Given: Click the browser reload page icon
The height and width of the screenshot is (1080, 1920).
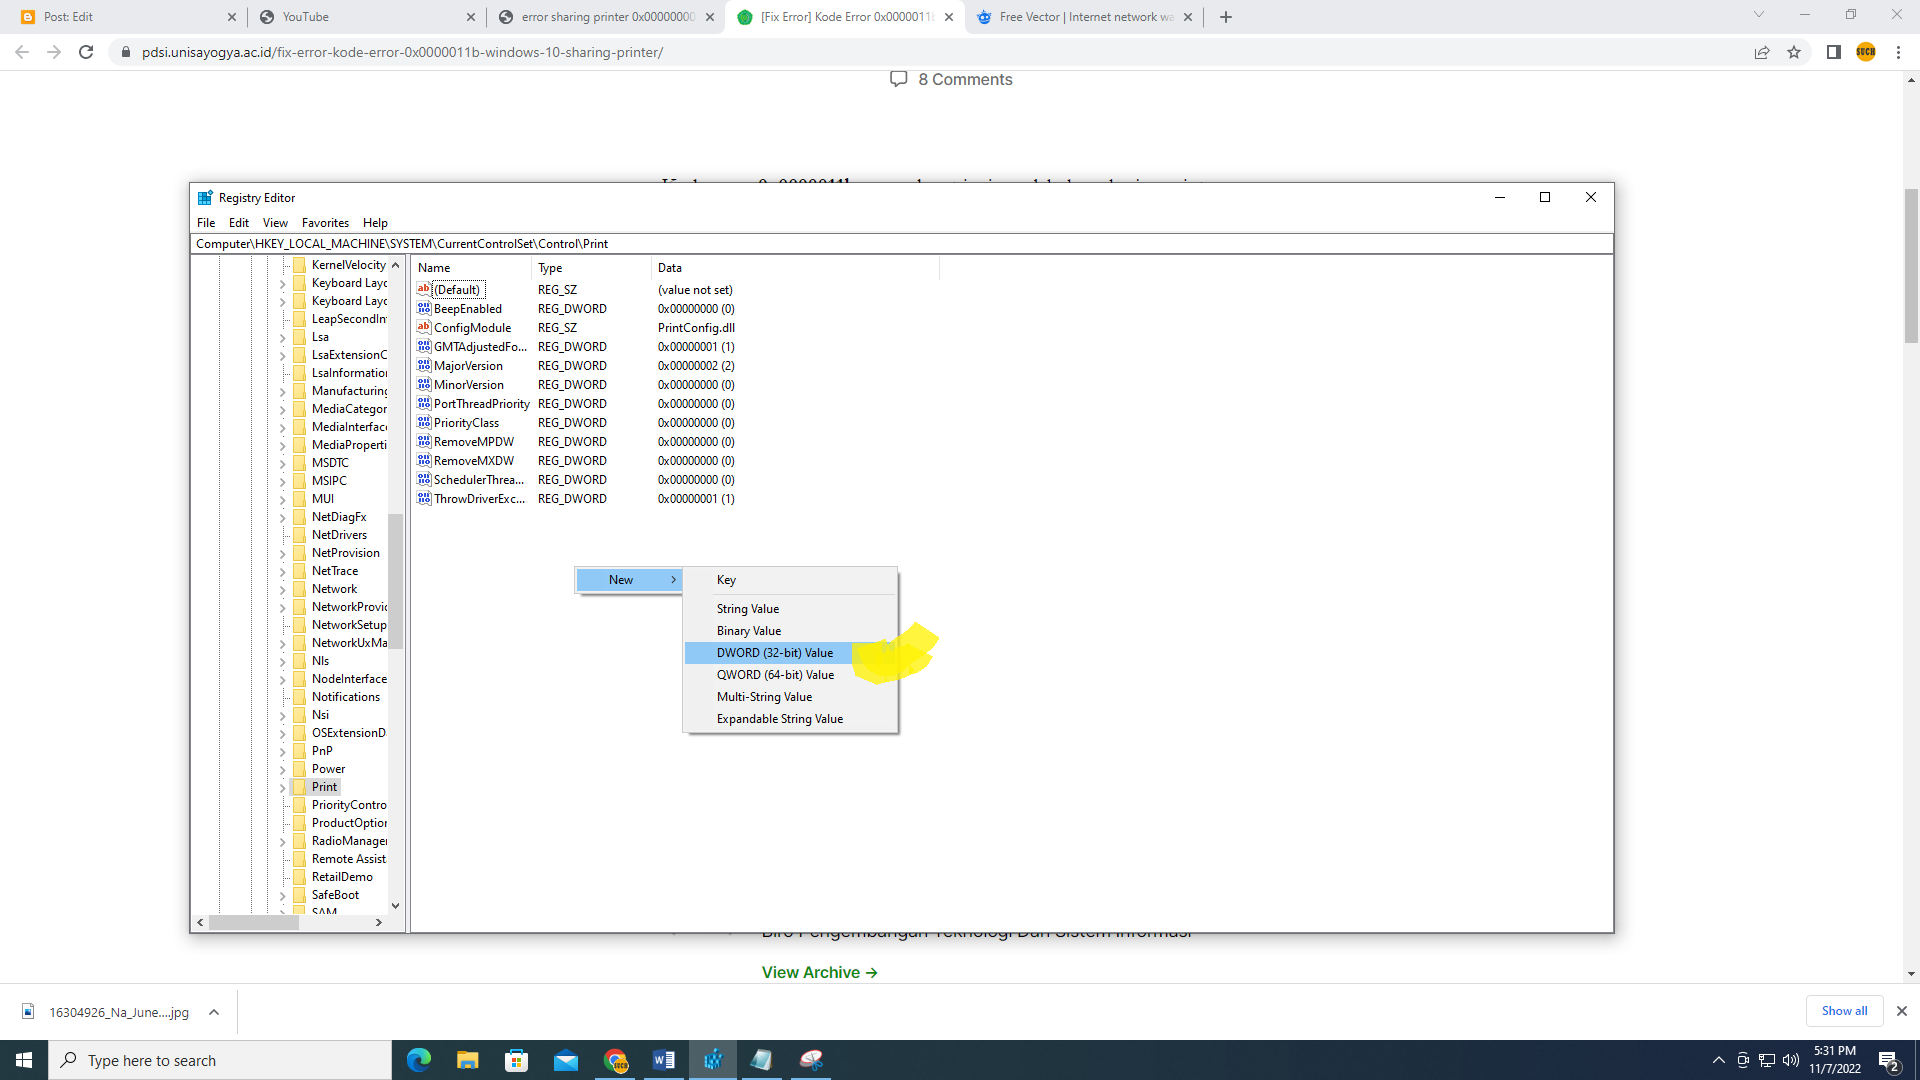Looking at the screenshot, I should pos(86,52).
